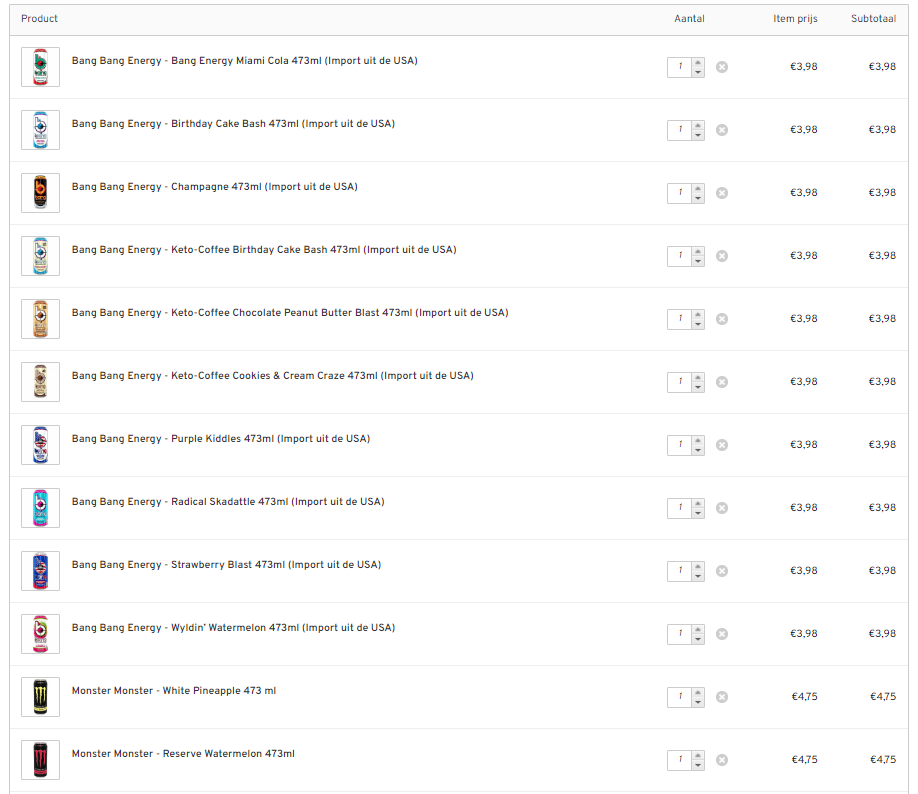Delete the Champagne 473ml item
The image size is (918, 794).
(722, 193)
